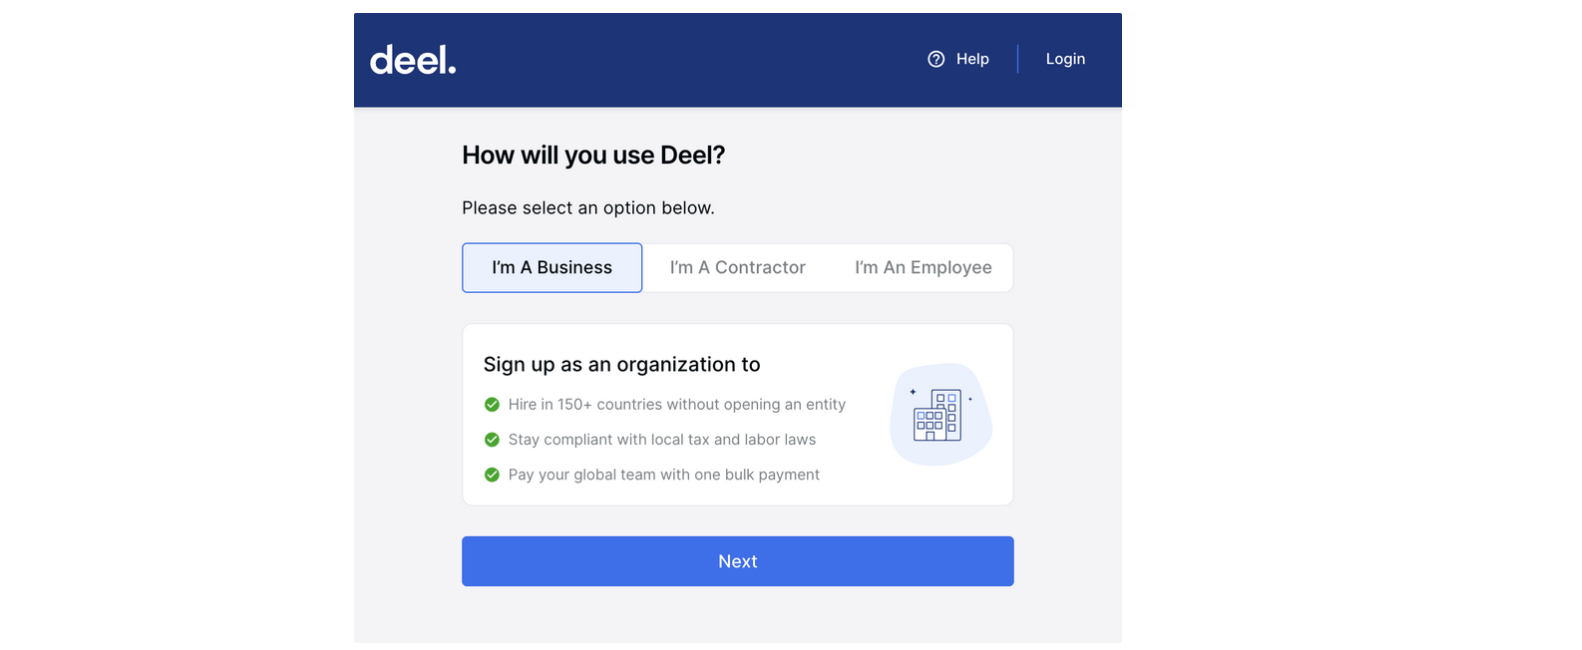Select the 'I'm A Business' option
Image resolution: width=1582 pixels, height=650 pixels.
[551, 267]
